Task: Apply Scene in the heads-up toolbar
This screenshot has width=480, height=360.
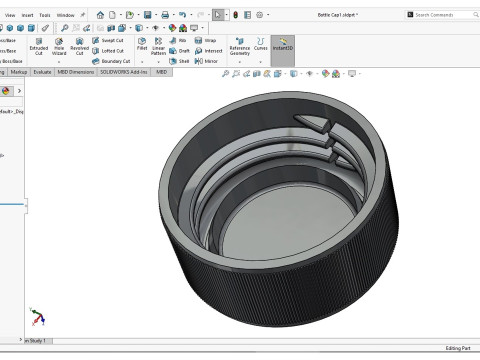Action: (x=336, y=74)
